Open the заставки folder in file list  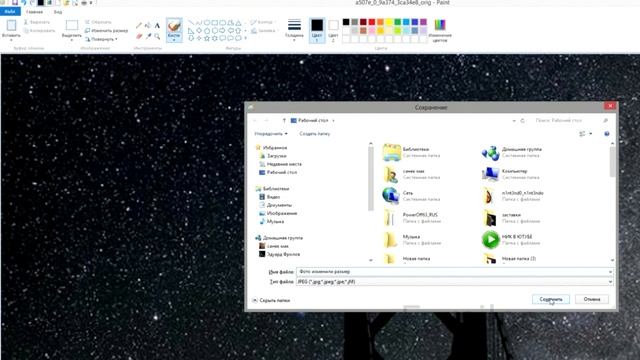coord(511,218)
